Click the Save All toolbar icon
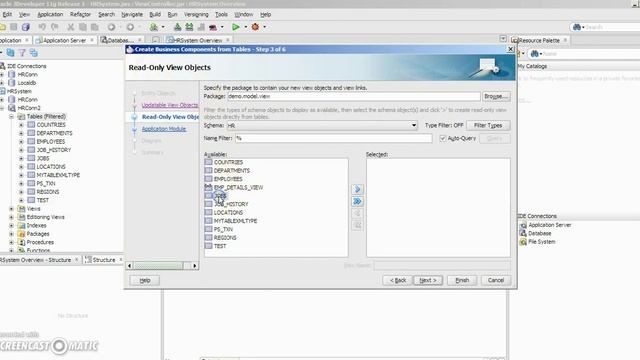The image size is (640, 360). pos(26,27)
